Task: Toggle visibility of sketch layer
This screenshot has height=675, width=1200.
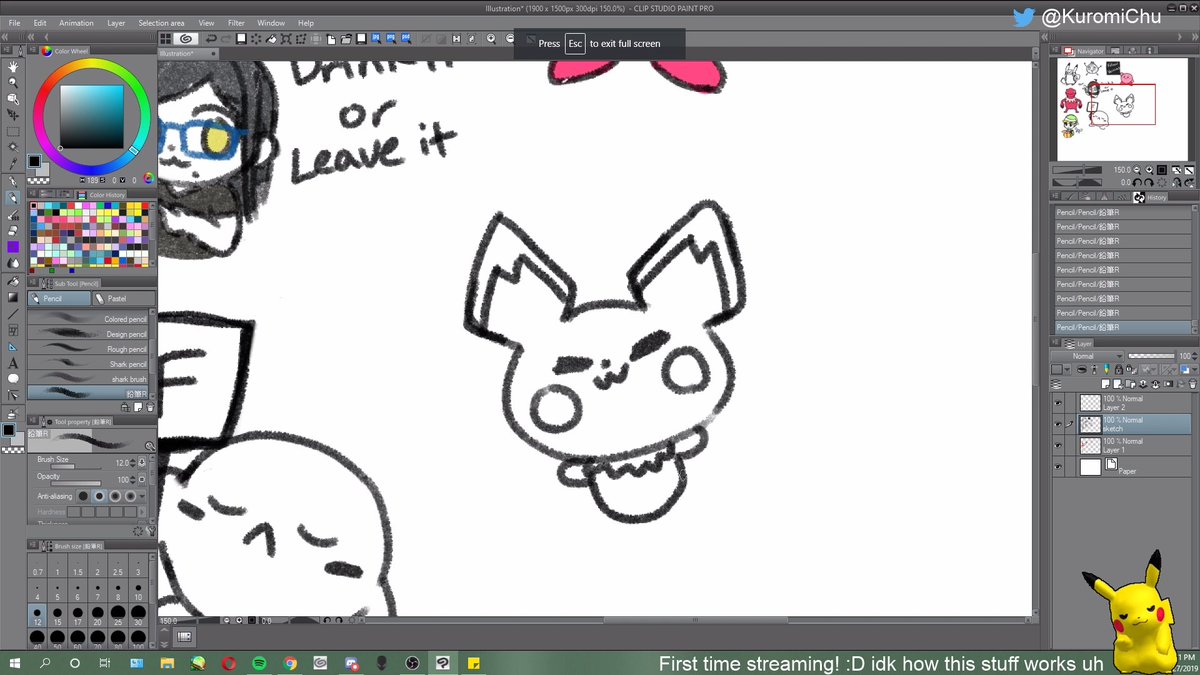Action: (1058, 424)
